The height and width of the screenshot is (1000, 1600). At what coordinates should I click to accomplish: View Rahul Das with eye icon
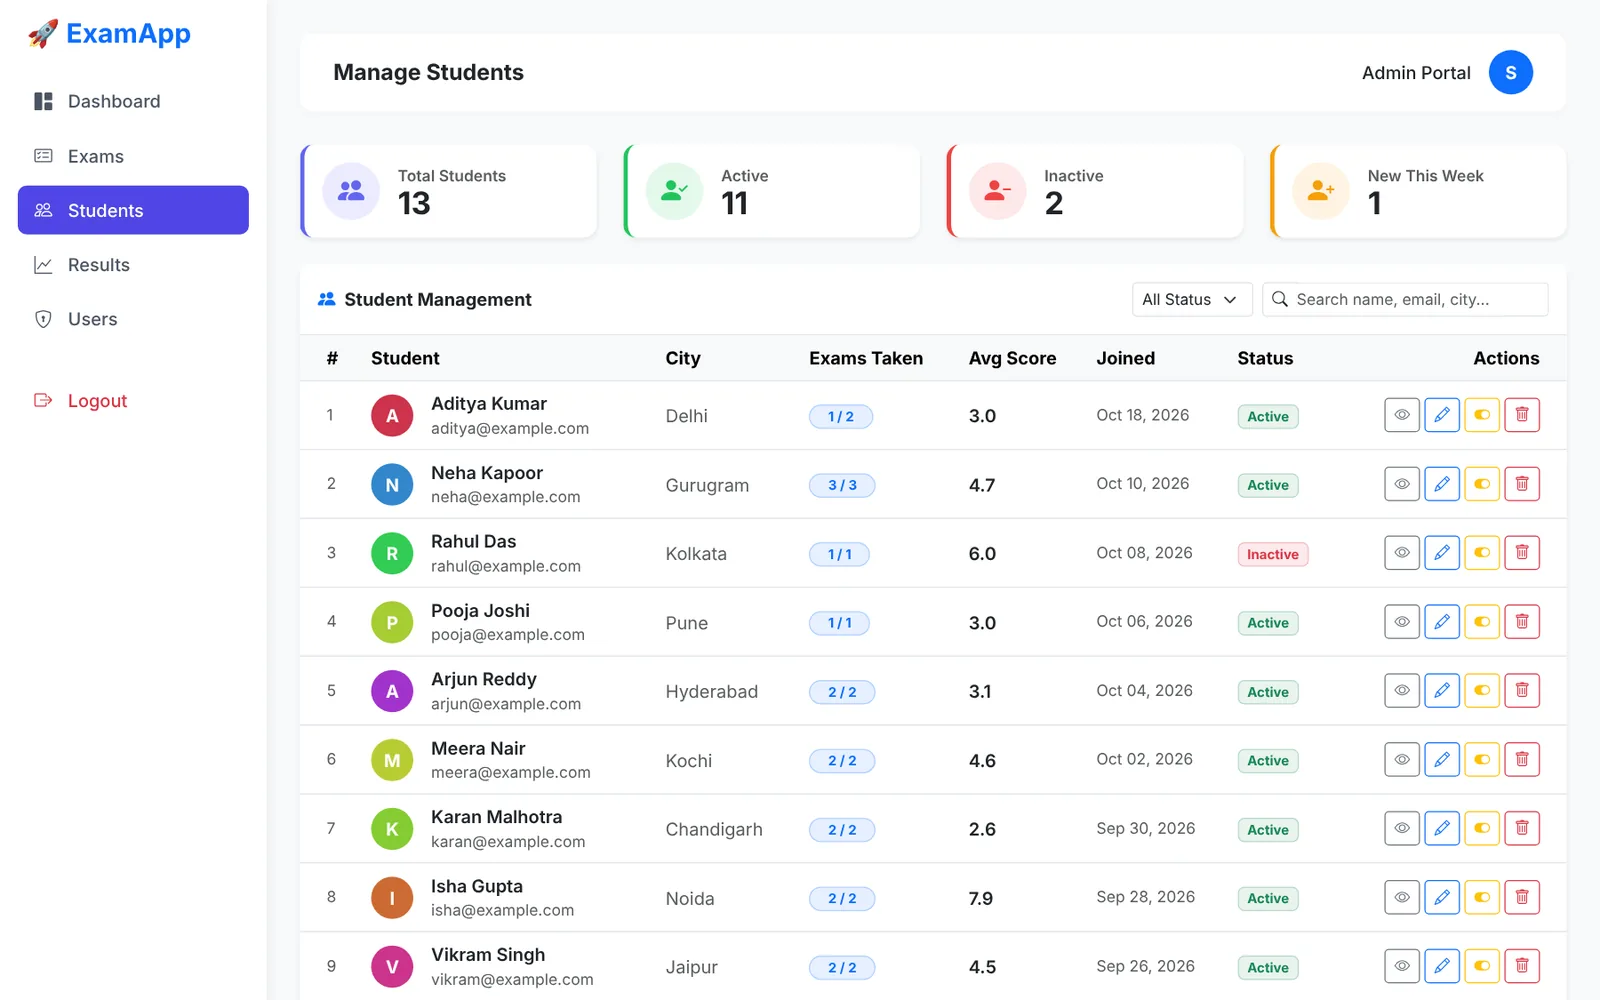(x=1402, y=553)
